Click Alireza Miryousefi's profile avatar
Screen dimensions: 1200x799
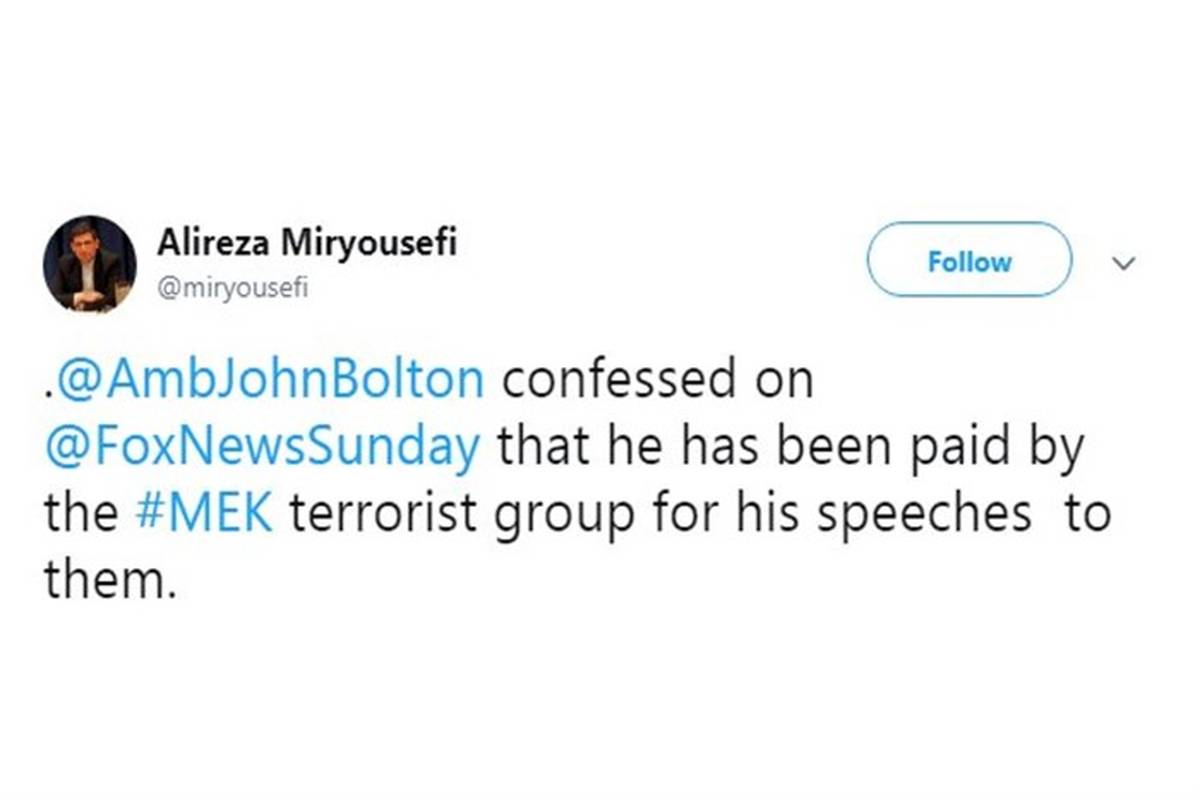(90, 263)
